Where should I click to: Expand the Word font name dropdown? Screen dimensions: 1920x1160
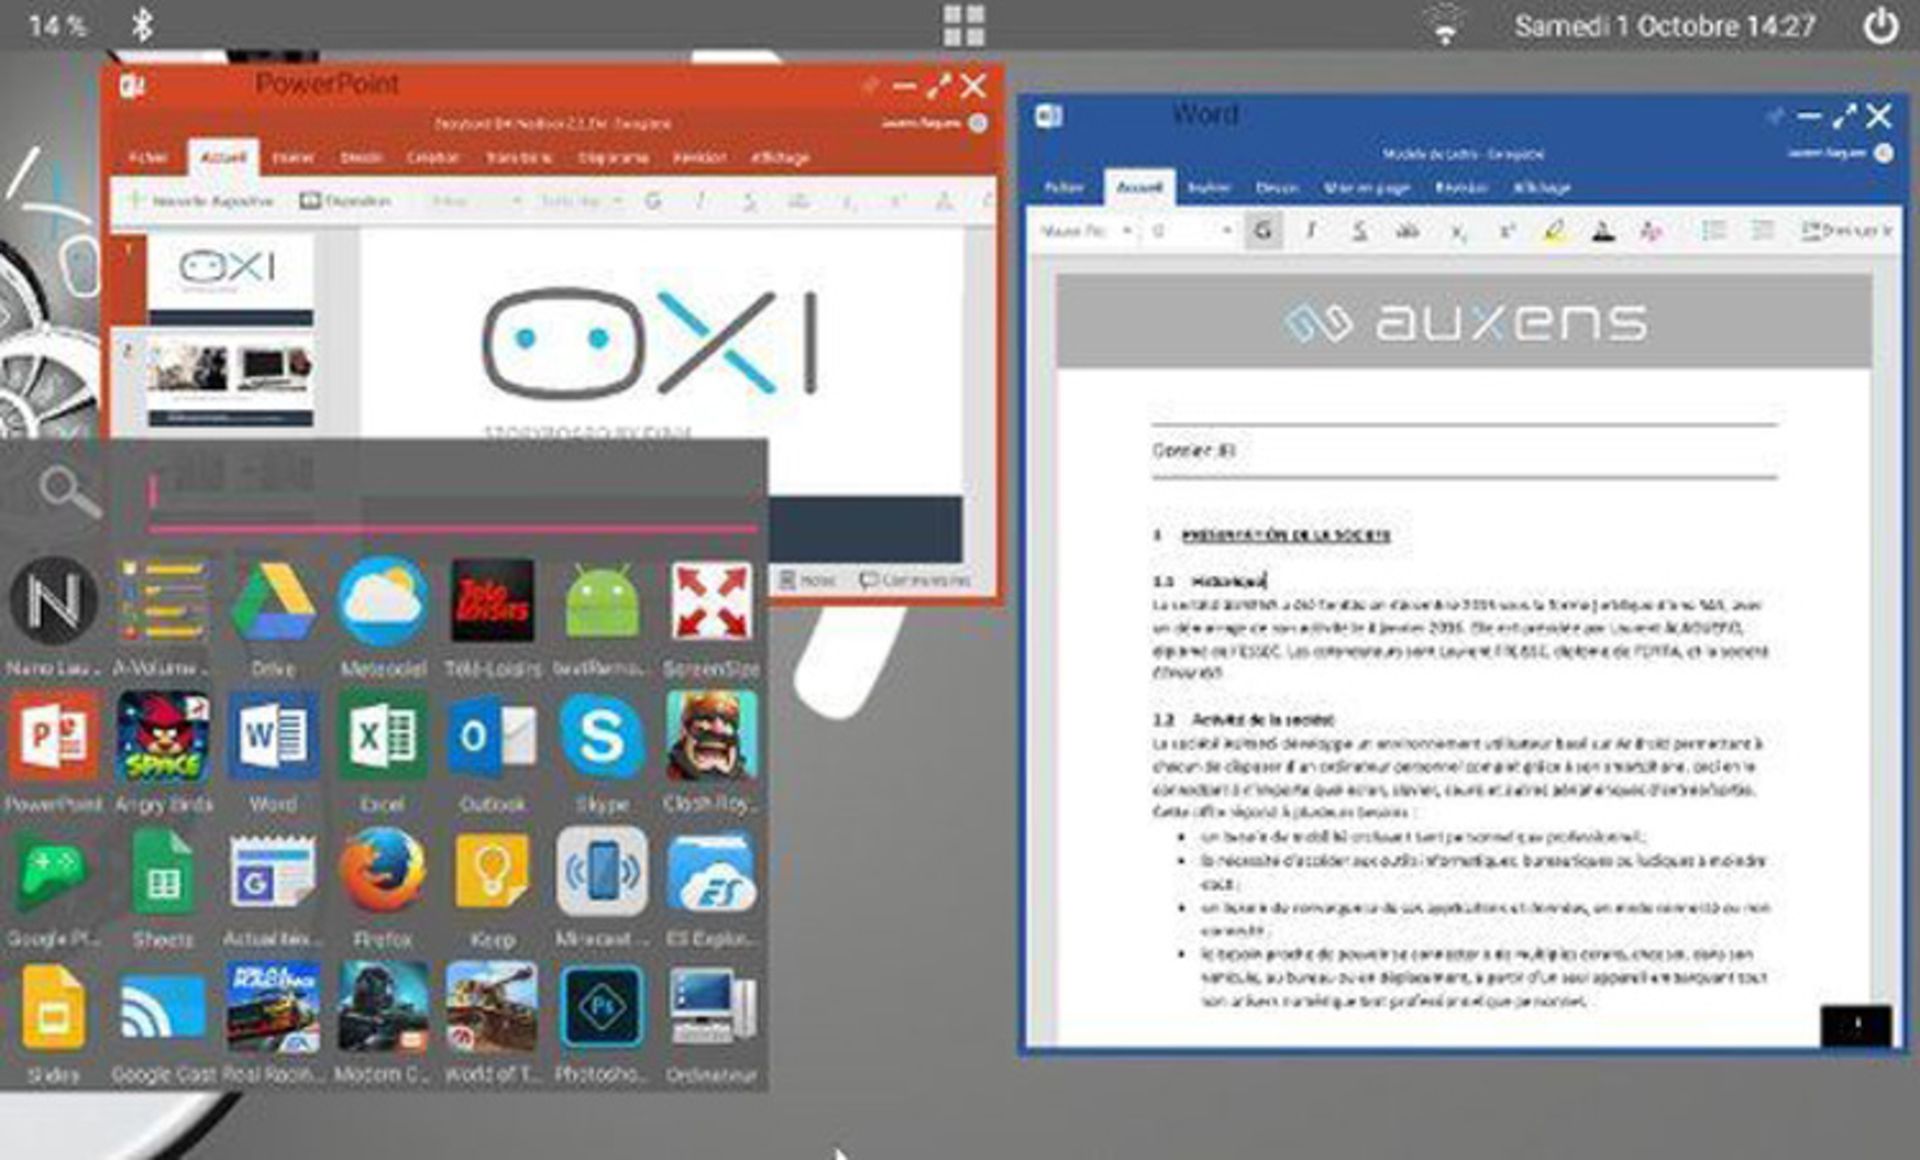pyautogui.click(x=1127, y=231)
